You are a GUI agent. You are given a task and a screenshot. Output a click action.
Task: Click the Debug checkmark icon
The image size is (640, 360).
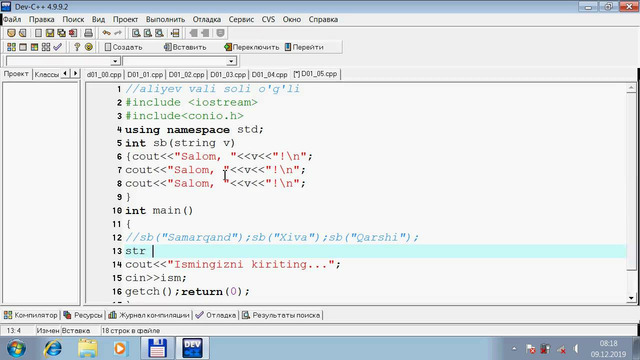(x=58, y=47)
